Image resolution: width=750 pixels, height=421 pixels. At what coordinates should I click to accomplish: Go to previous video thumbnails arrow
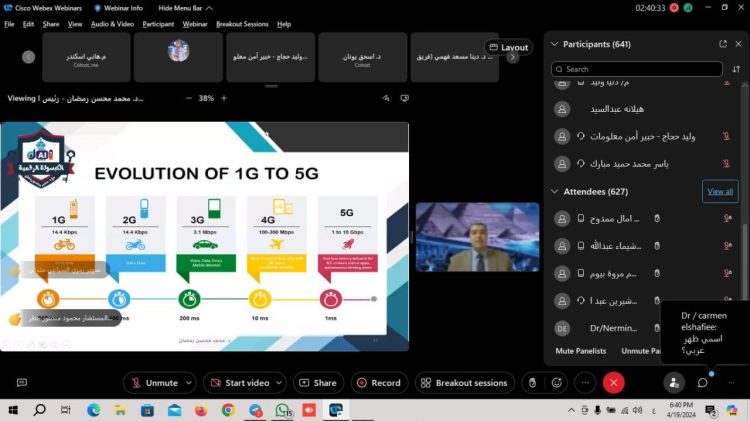pos(28,57)
